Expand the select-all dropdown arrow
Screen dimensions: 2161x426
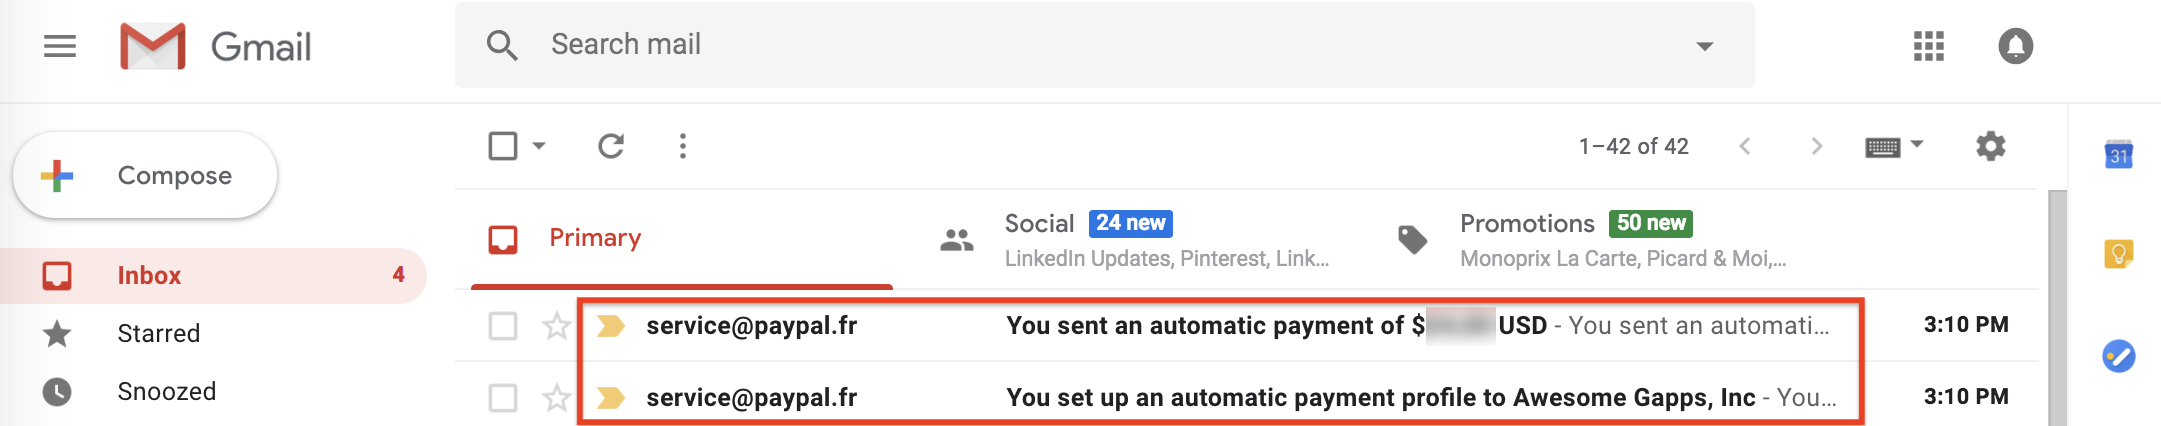click(539, 146)
